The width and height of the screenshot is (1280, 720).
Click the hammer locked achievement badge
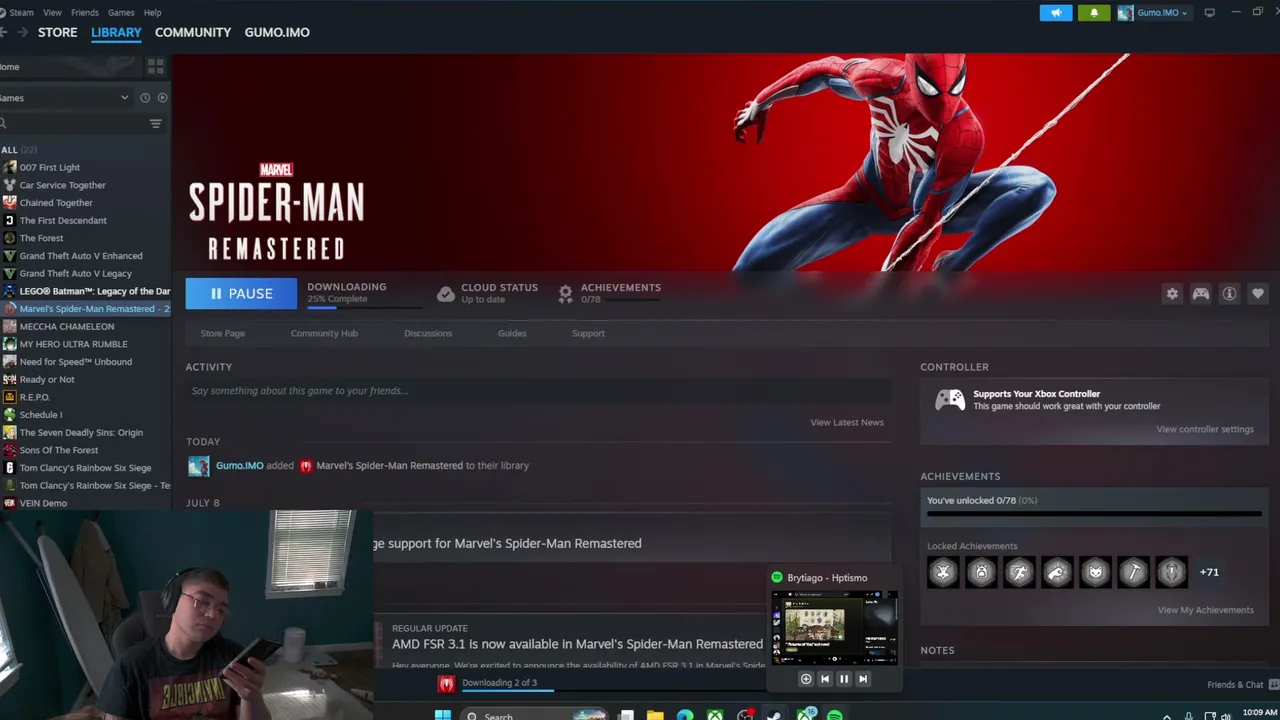coord(1133,572)
